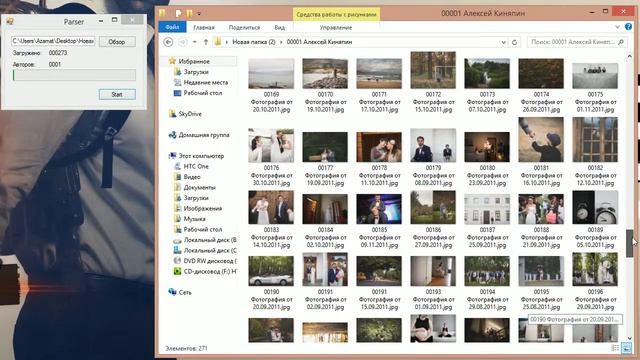Go up one folder level arrow

pyautogui.click(x=206, y=42)
